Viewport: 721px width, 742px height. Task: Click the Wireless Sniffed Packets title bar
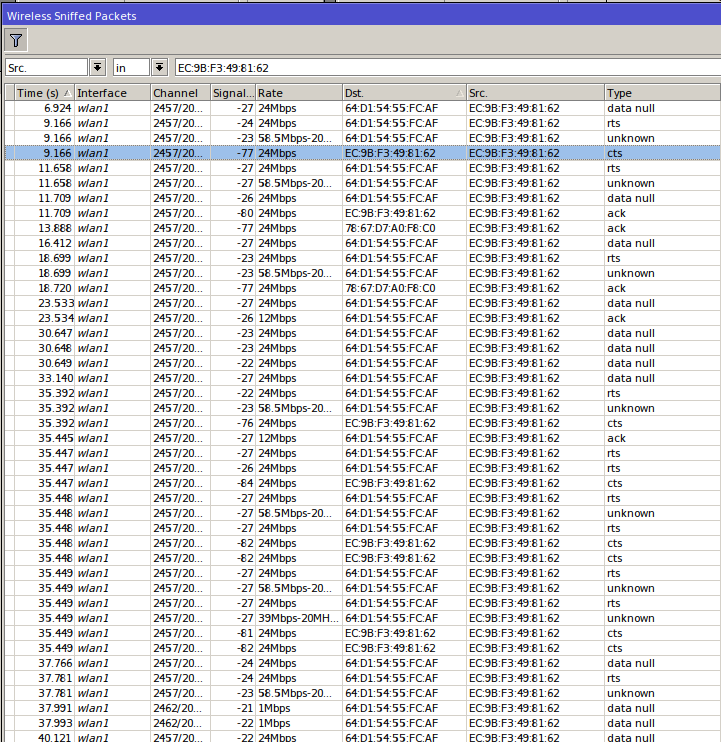click(362, 16)
